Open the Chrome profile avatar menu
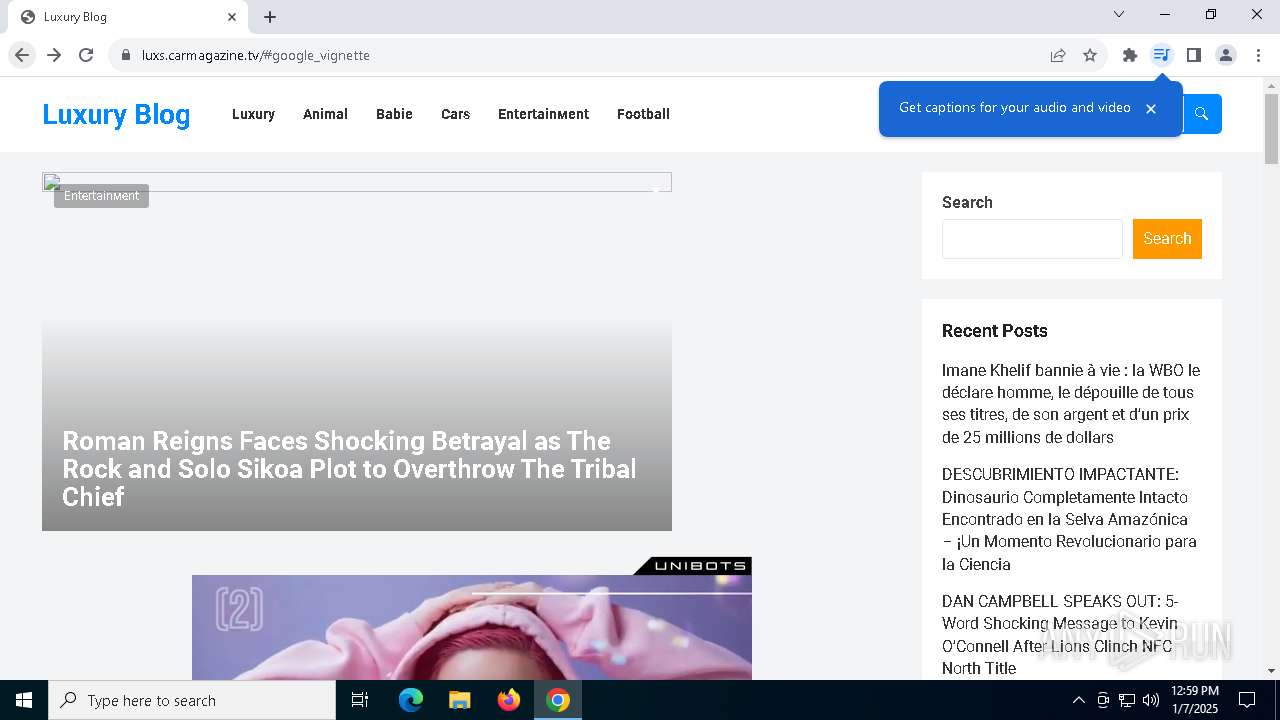This screenshot has height=720, width=1280. pos(1226,55)
